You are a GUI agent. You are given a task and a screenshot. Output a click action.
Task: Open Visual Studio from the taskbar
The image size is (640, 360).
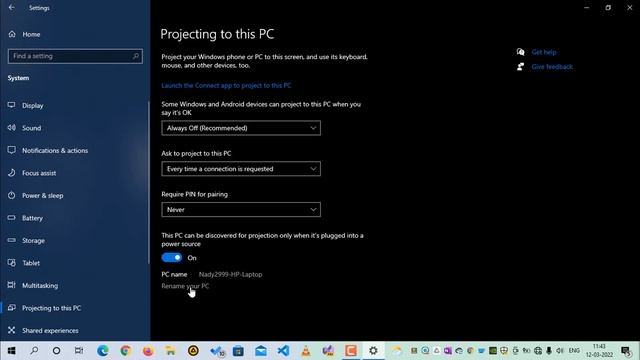coord(328,351)
